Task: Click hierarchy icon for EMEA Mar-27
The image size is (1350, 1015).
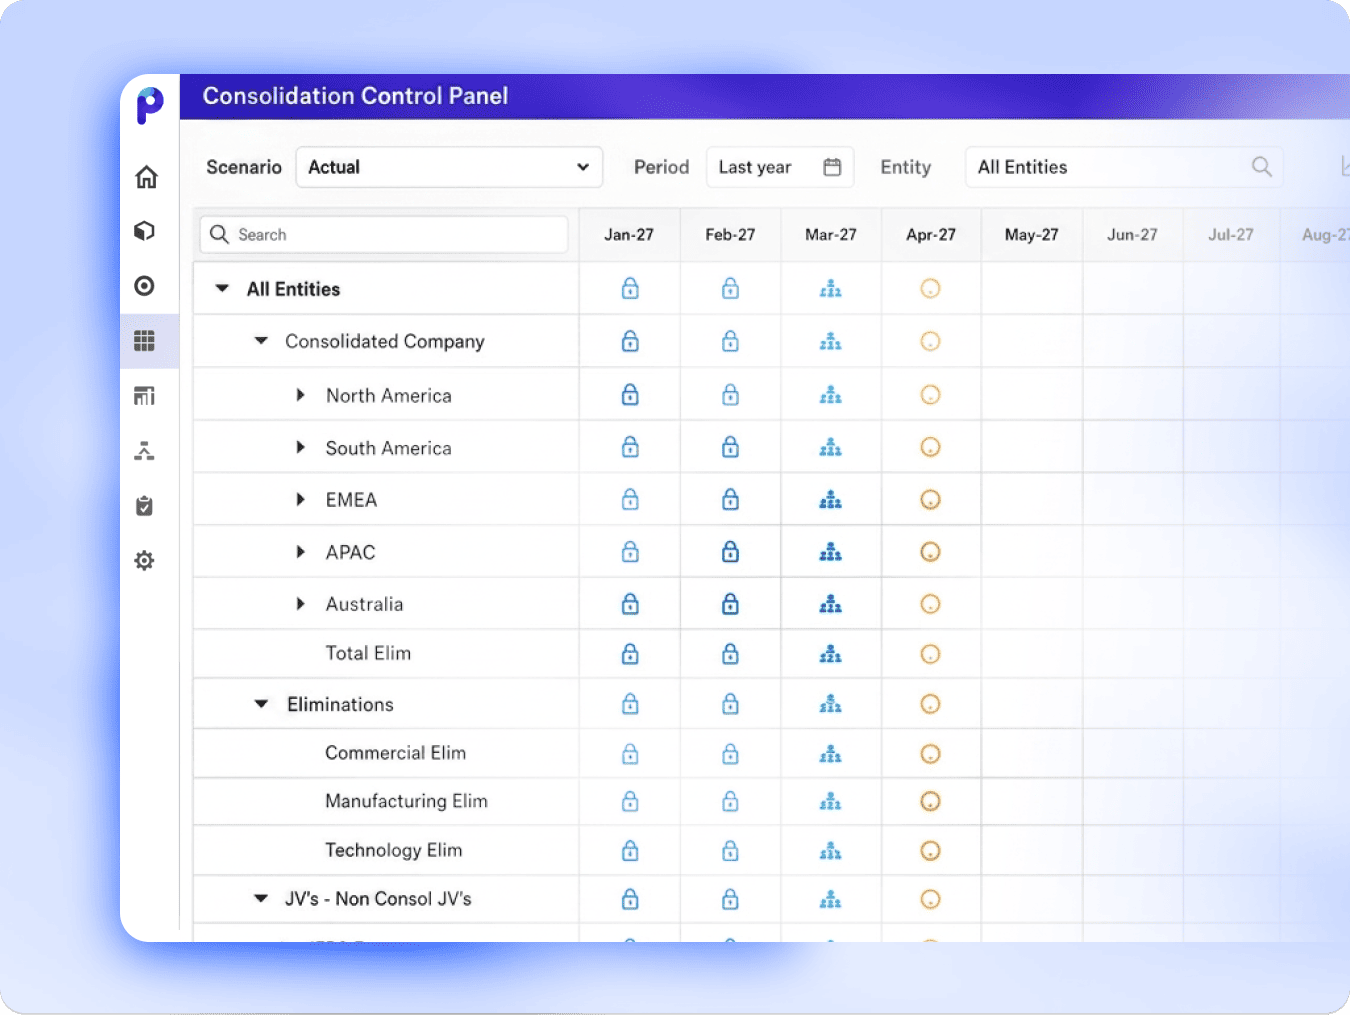Action: click(x=831, y=500)
